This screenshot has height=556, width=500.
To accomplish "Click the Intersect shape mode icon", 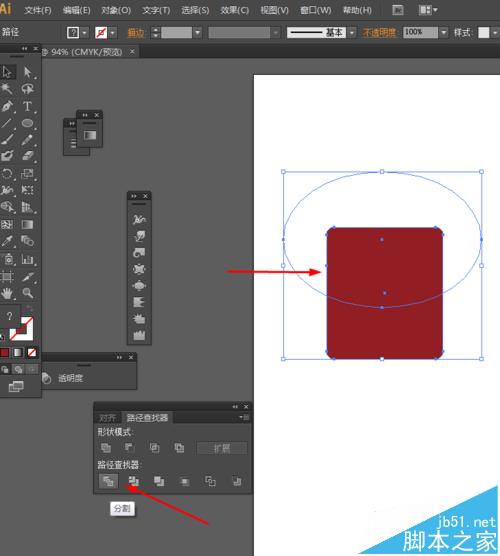I will click(x=154, y=448).
